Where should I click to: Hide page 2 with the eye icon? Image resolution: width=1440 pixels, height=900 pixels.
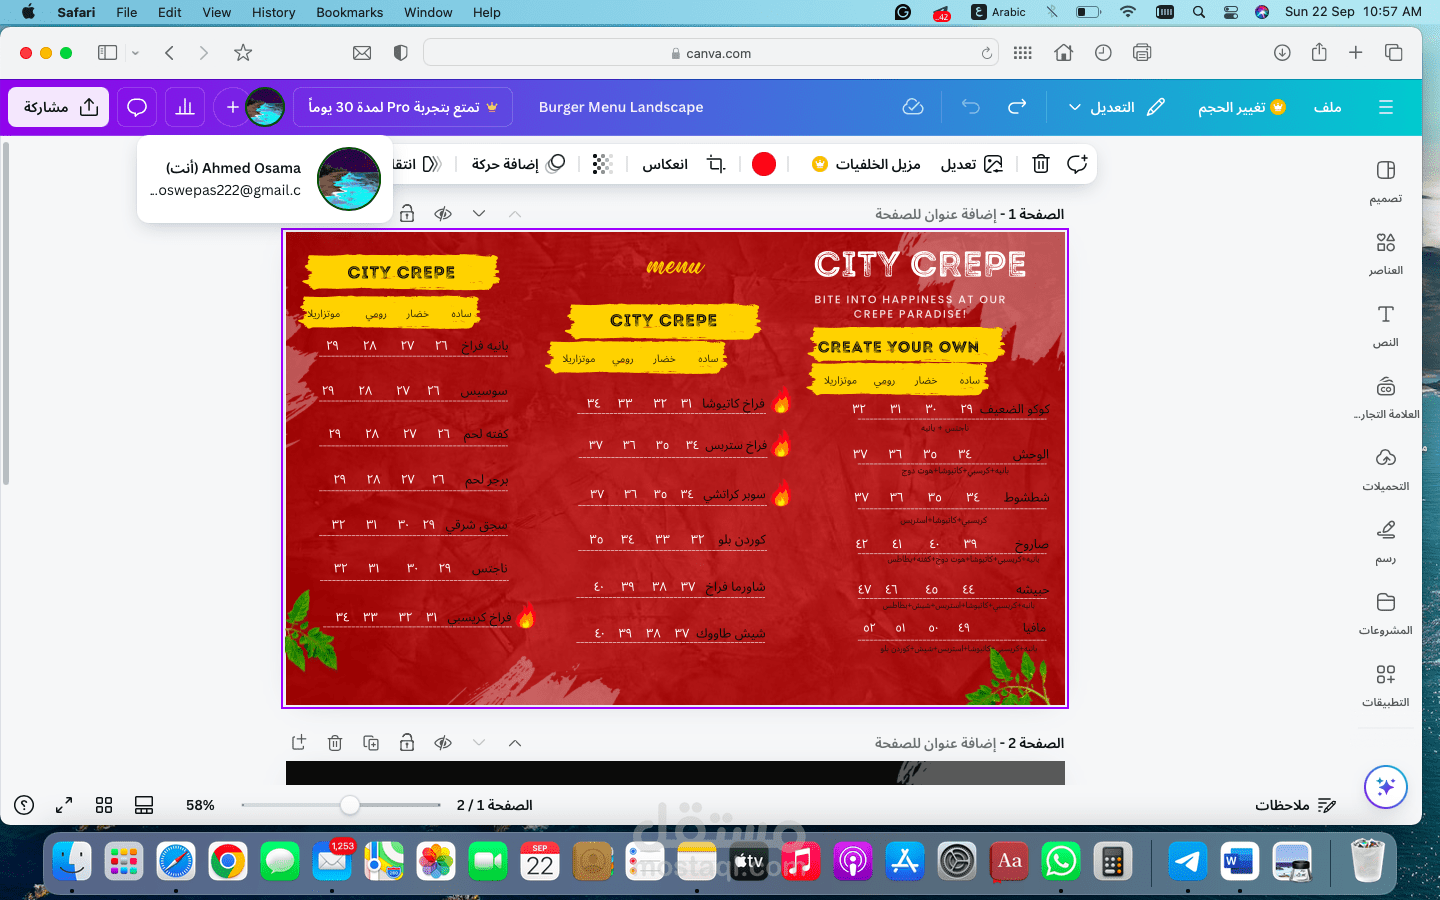[x=443, y=743]
